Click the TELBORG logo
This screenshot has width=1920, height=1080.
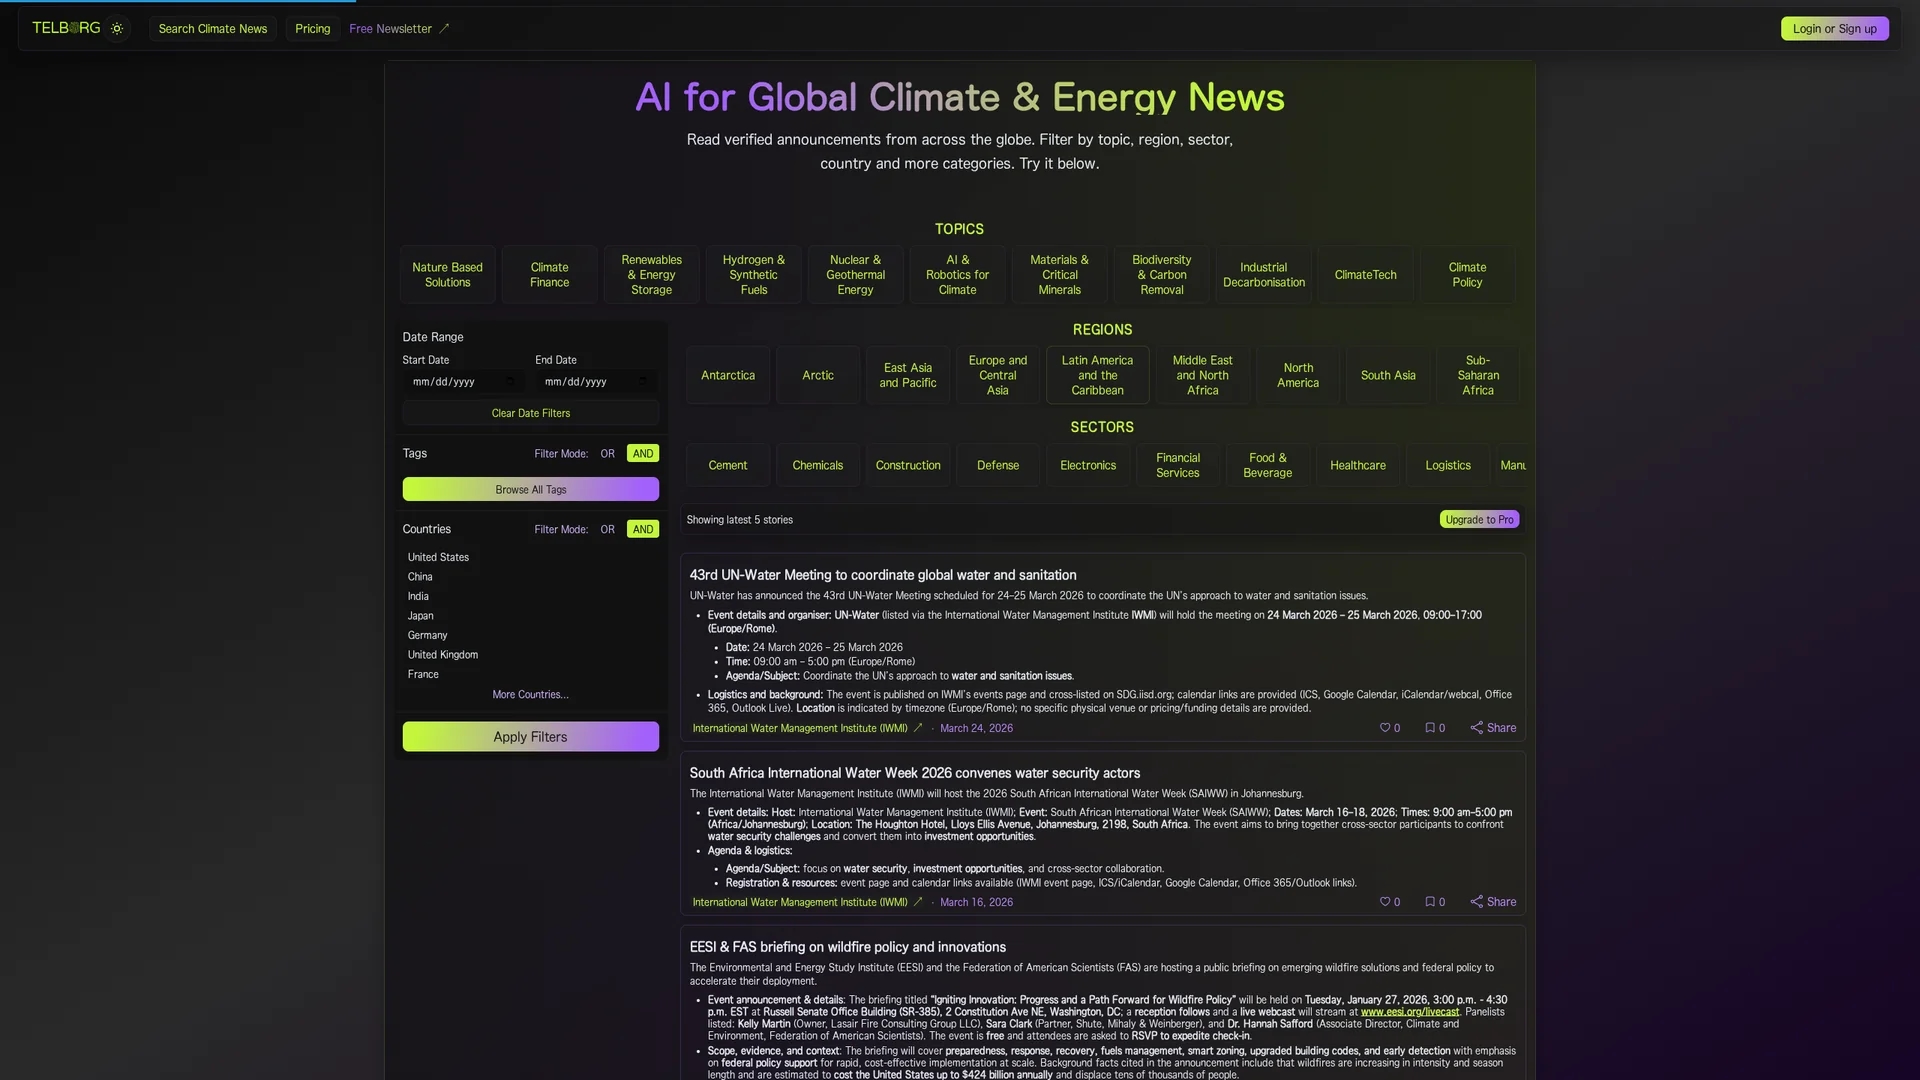[x=66, y=28]
